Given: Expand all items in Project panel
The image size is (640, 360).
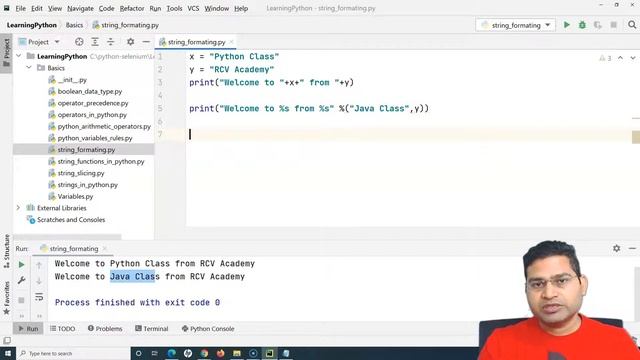Looking at the screenshot, I should [95, 42].
